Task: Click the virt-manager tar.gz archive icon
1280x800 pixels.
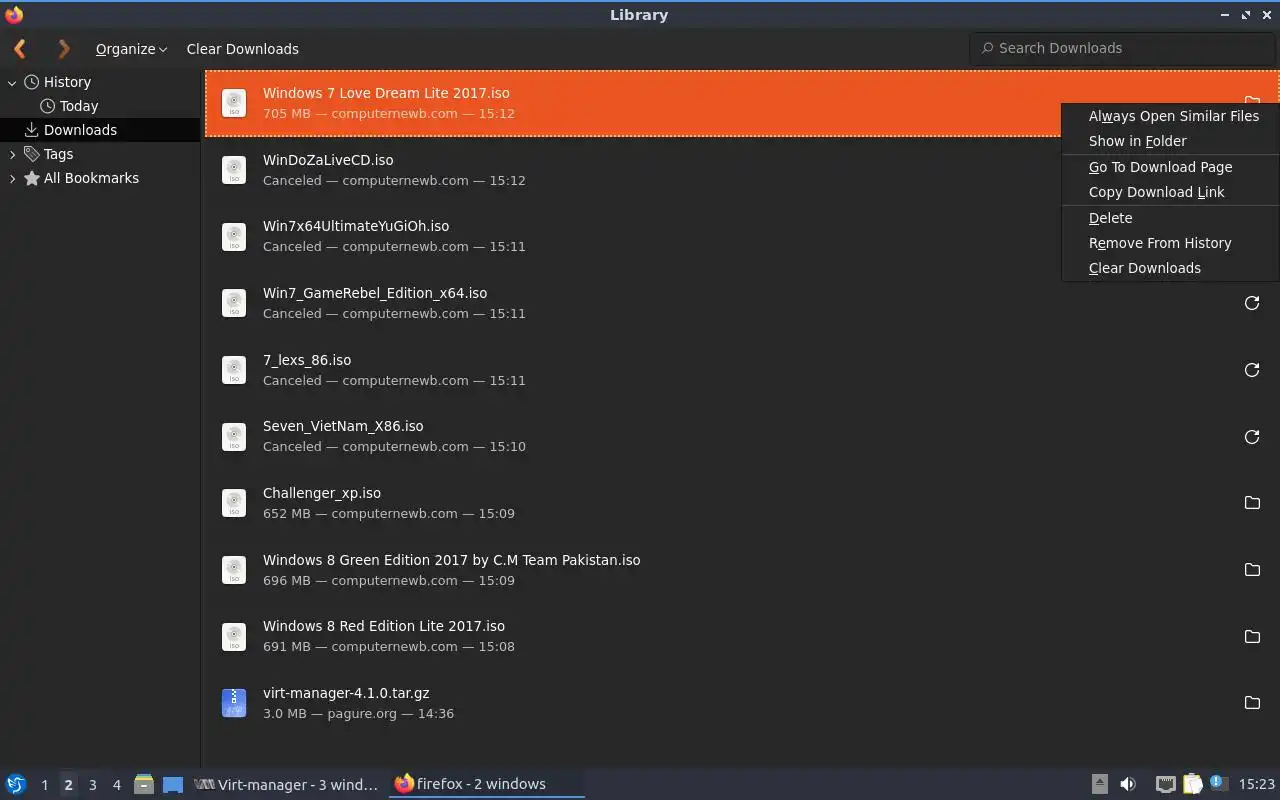Action: [234, 703]
